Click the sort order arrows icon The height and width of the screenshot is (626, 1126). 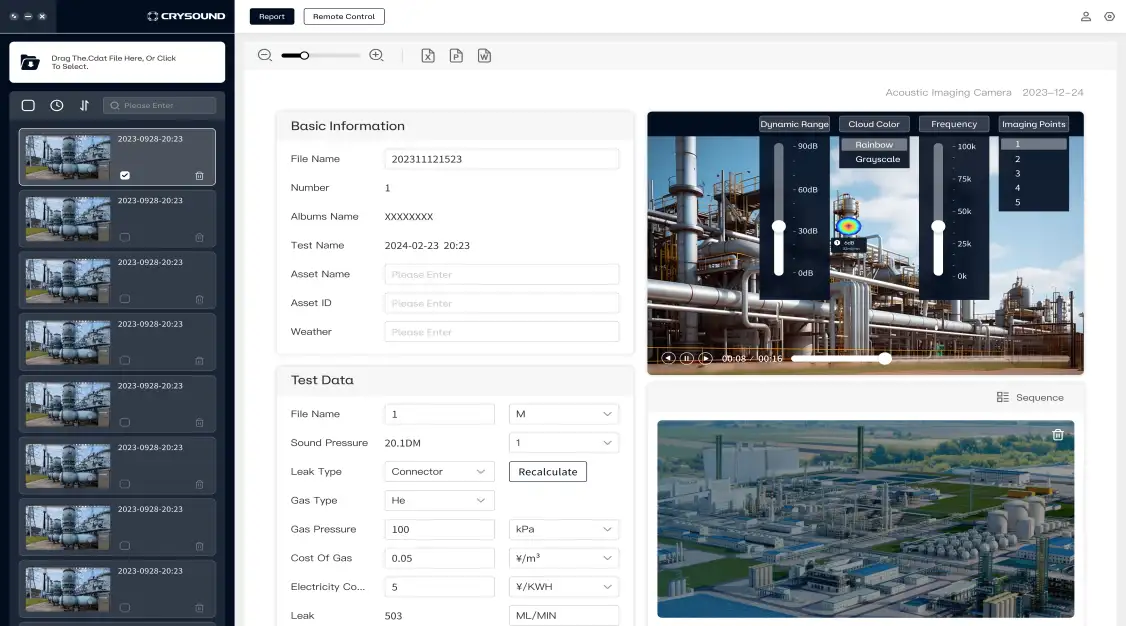click(x=85, y=106)
